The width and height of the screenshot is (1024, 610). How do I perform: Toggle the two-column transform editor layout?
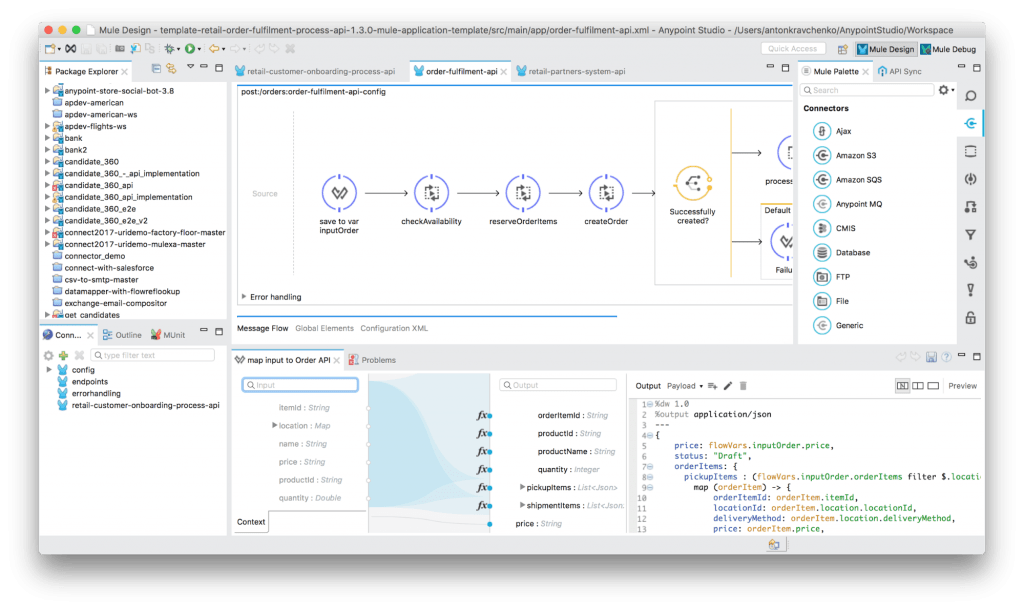tap(917, 386)
